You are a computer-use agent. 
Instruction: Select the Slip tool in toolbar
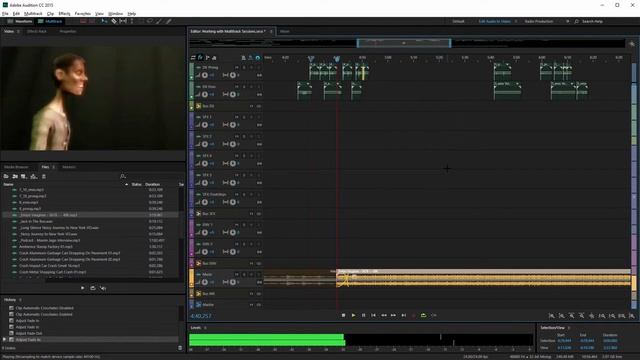[x=123, y=21]
